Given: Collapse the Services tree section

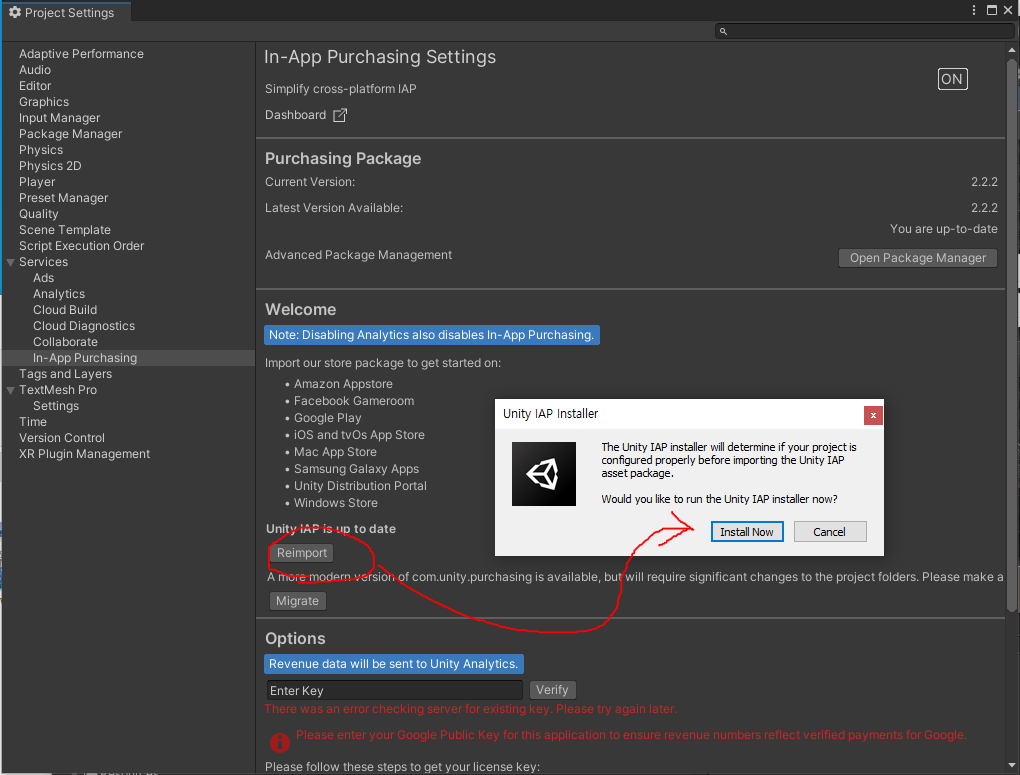Looking at the screenshot, I should coord(10,262).
